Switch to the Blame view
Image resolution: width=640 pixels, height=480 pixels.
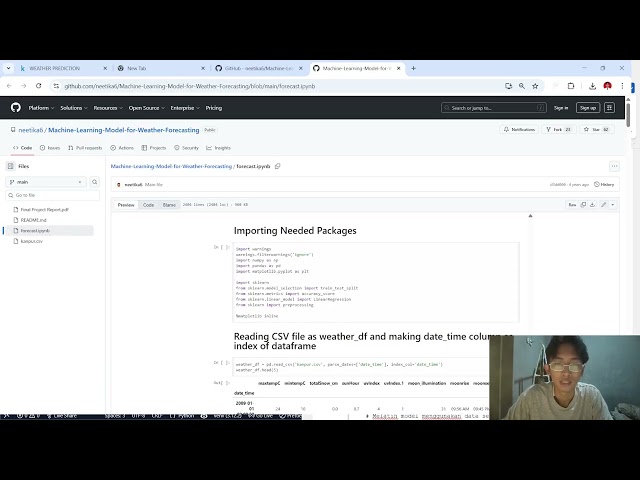pyautogui.click(x=169, y=204)
